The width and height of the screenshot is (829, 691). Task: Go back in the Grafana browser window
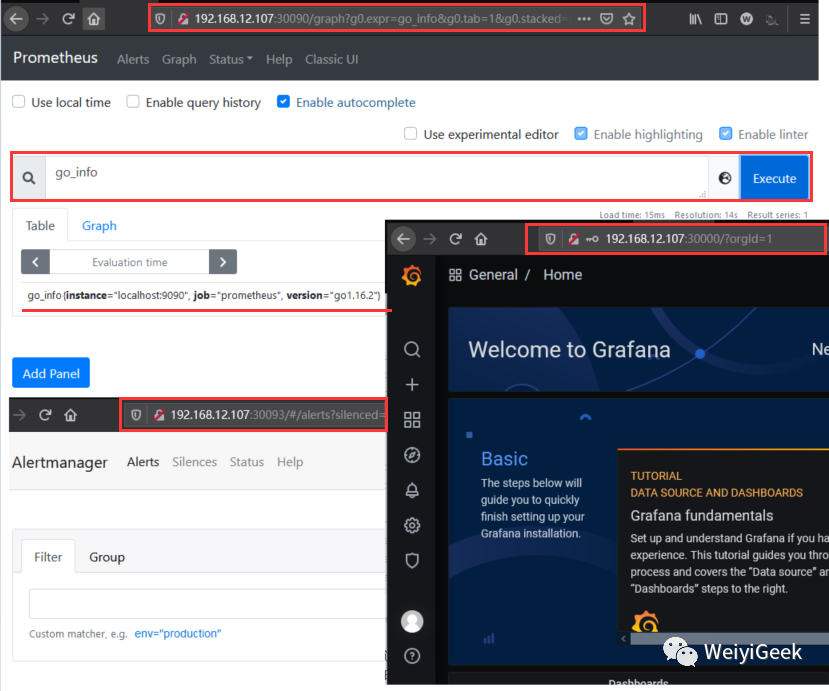click(x=403, y=239)
